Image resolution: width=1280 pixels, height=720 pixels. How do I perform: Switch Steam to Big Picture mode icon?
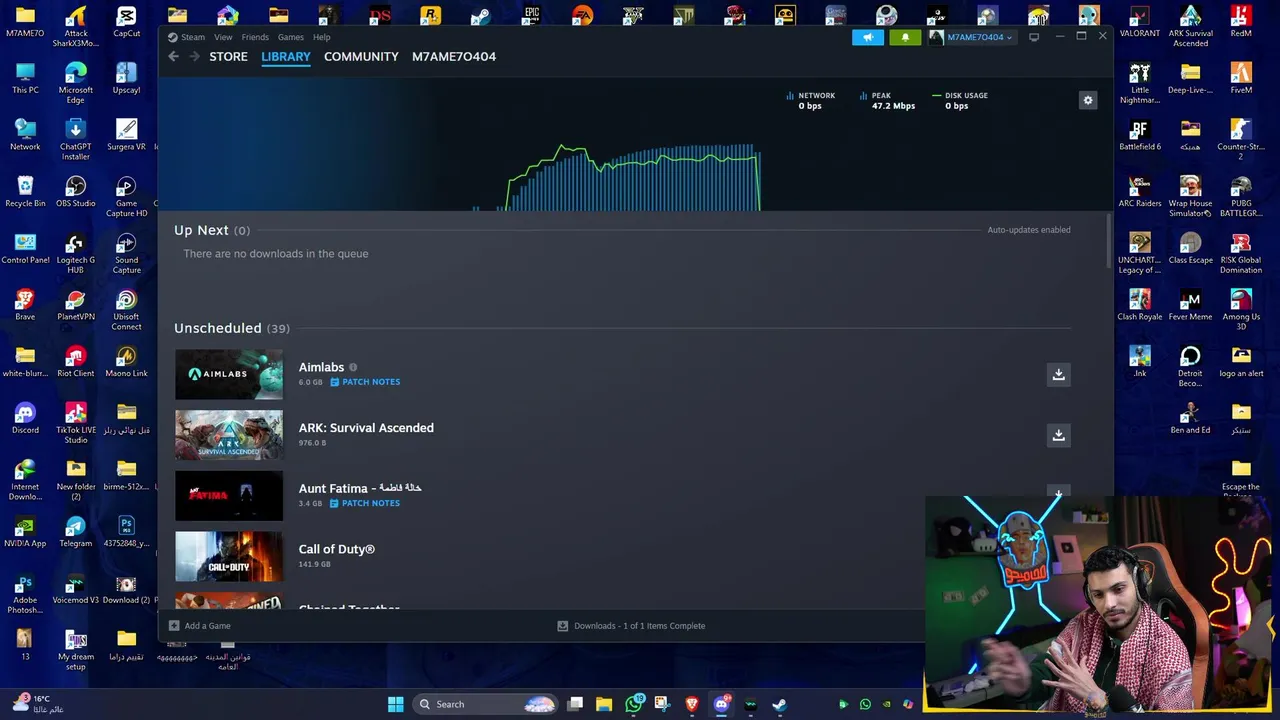click(x=1034, y=37)
